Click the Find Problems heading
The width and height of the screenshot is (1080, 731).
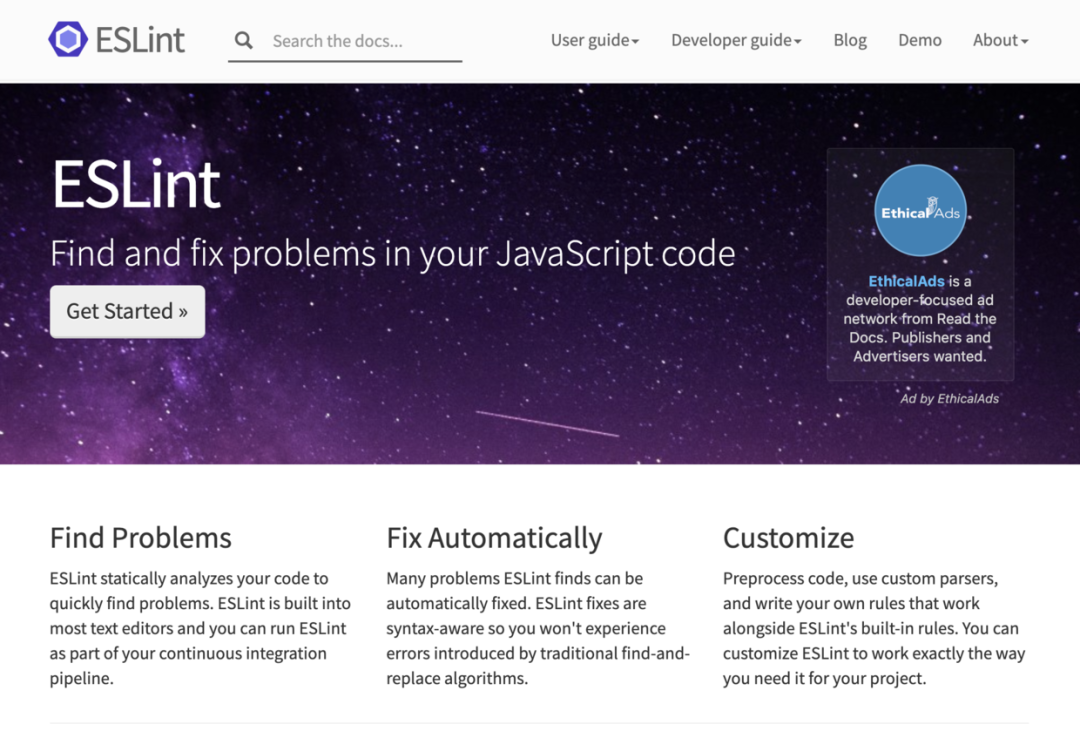(141, 538)
